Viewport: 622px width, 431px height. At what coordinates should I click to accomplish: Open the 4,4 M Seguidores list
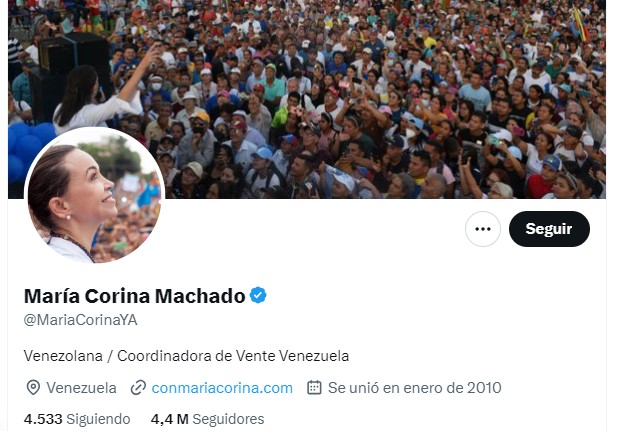coord(207,419)
